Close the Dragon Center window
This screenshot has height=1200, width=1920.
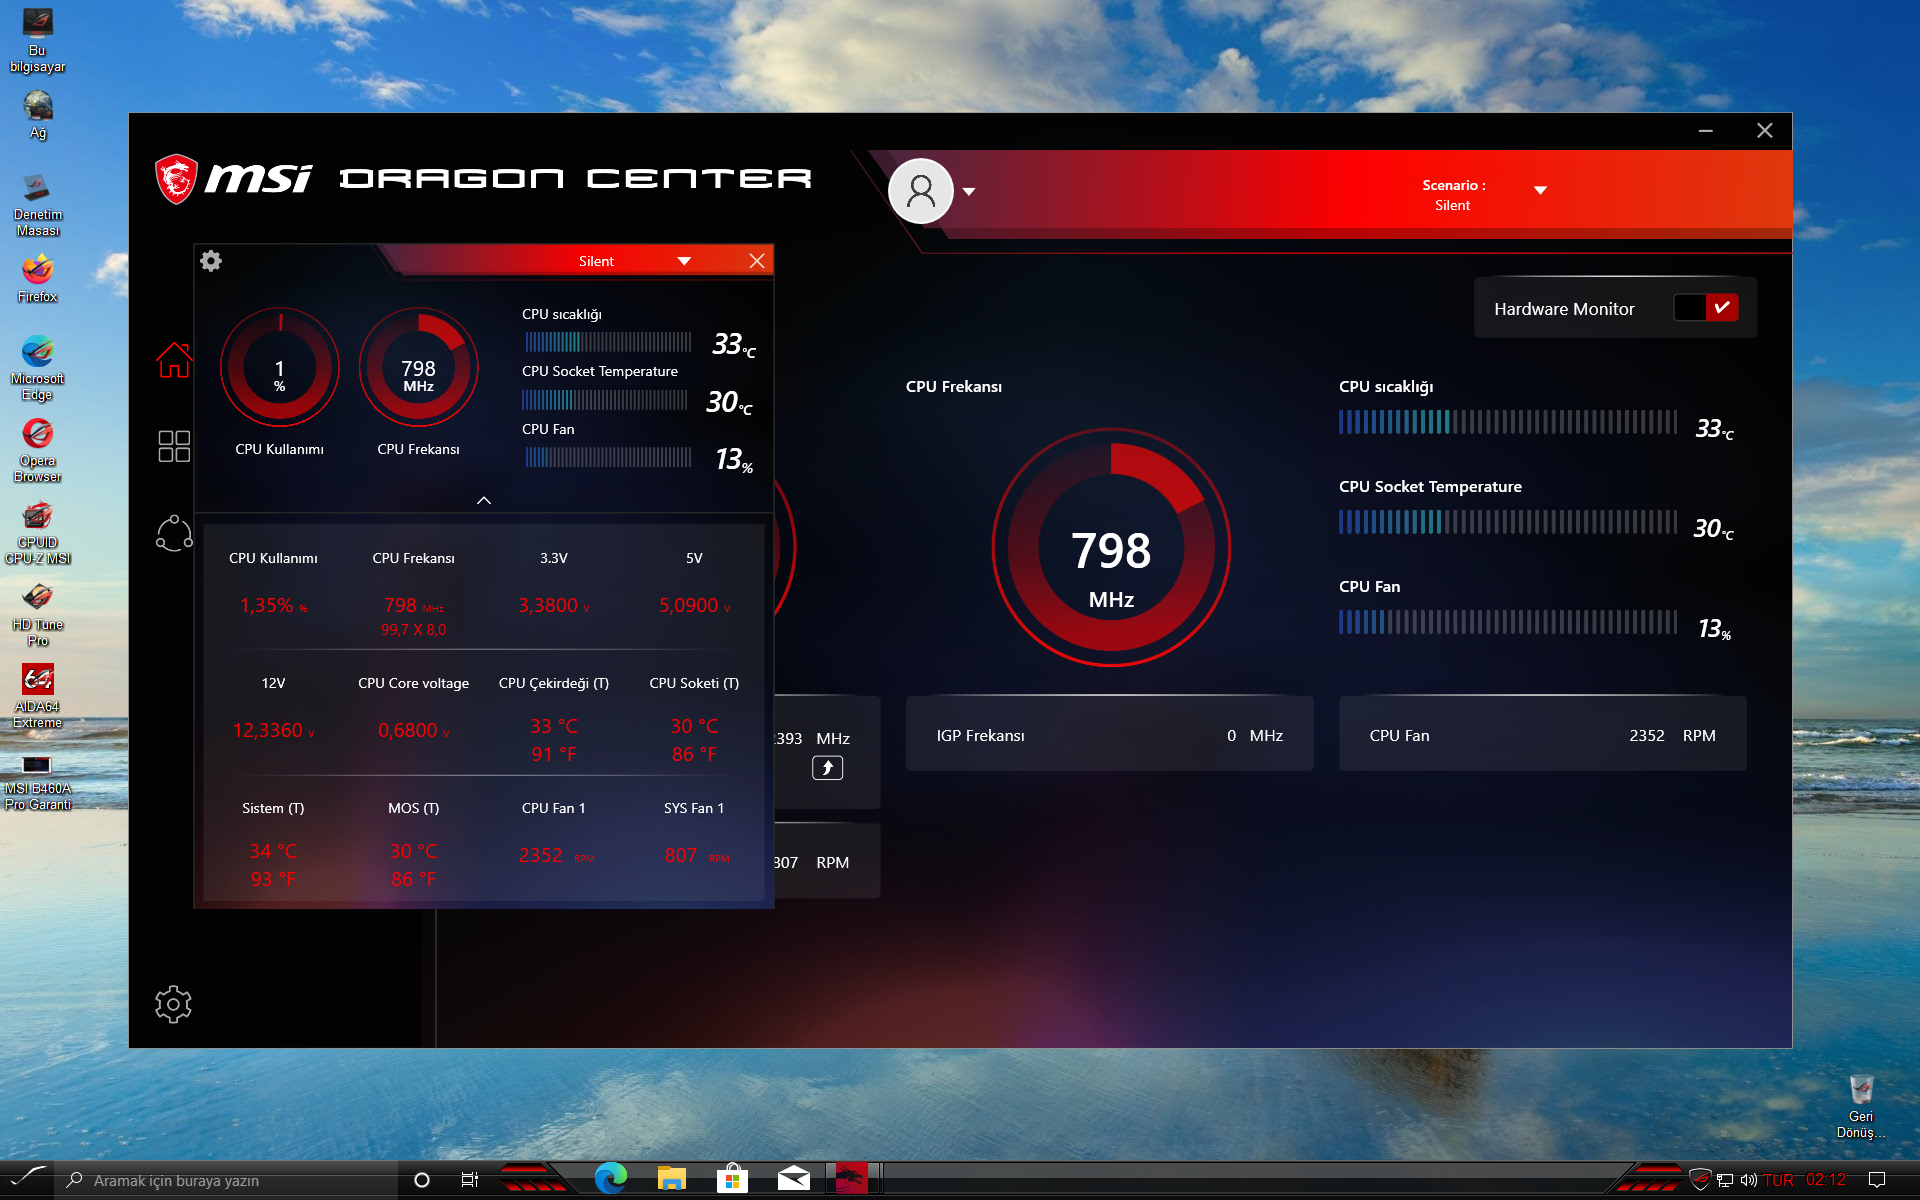tap(1765, 131)
